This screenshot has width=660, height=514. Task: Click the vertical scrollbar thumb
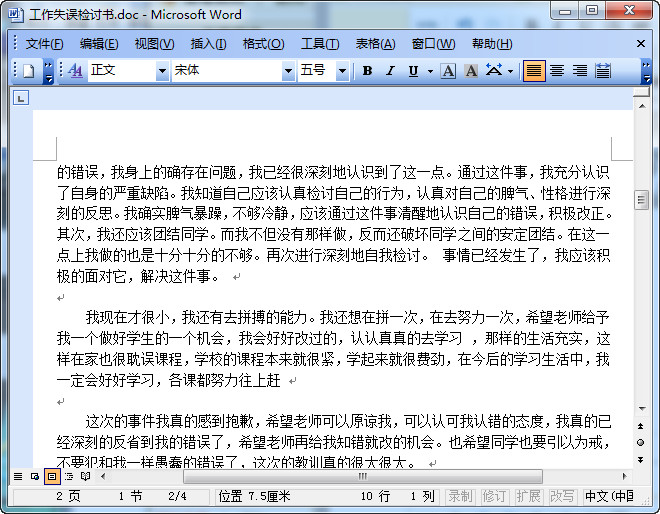(642, 200)
